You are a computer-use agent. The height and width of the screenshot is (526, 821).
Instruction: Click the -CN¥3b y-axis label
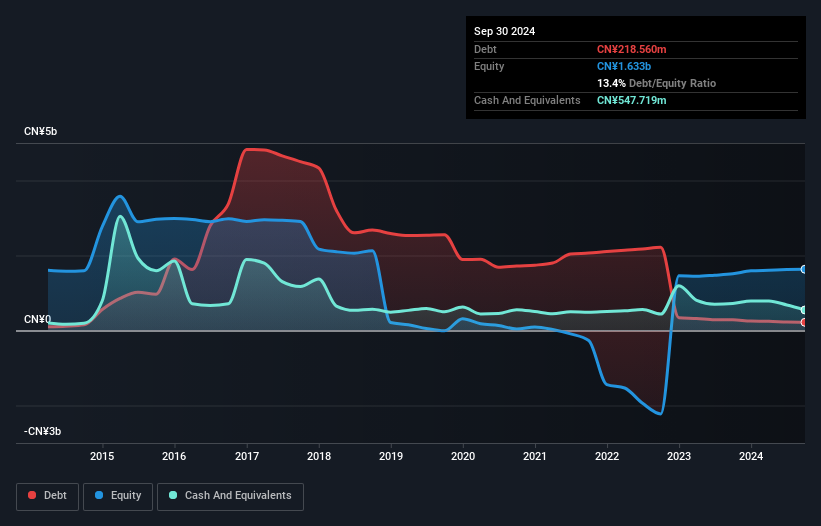pyautogui.click(x=42, y=431)
